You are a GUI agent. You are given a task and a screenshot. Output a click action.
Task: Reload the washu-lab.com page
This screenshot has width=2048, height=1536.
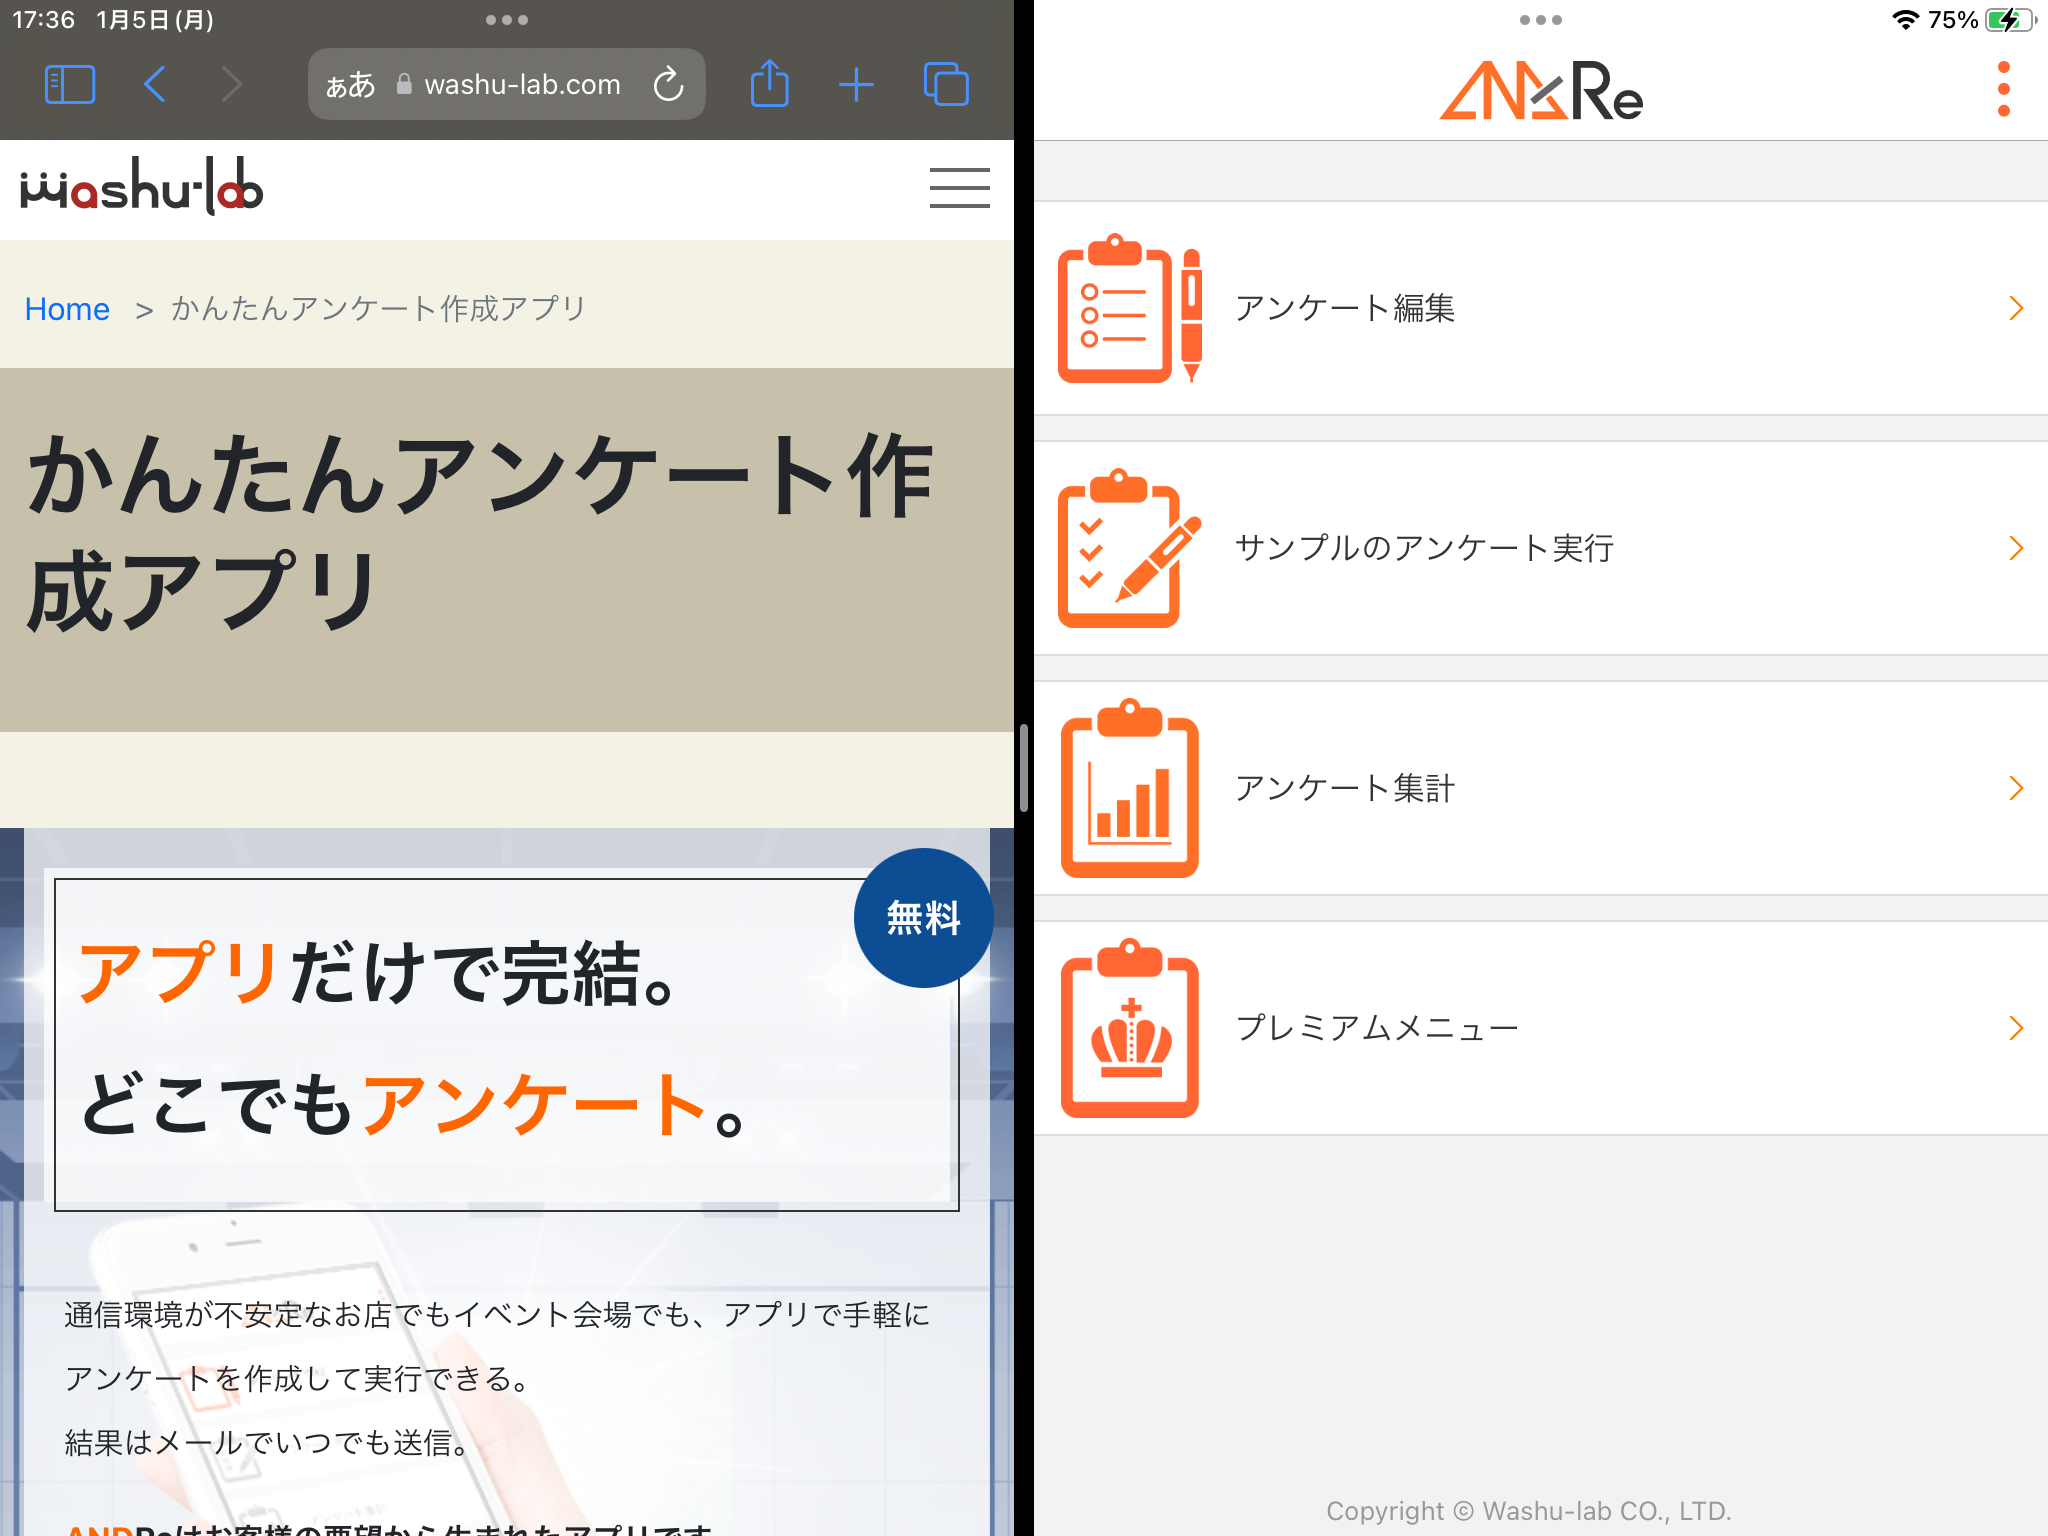click(668, 85)
